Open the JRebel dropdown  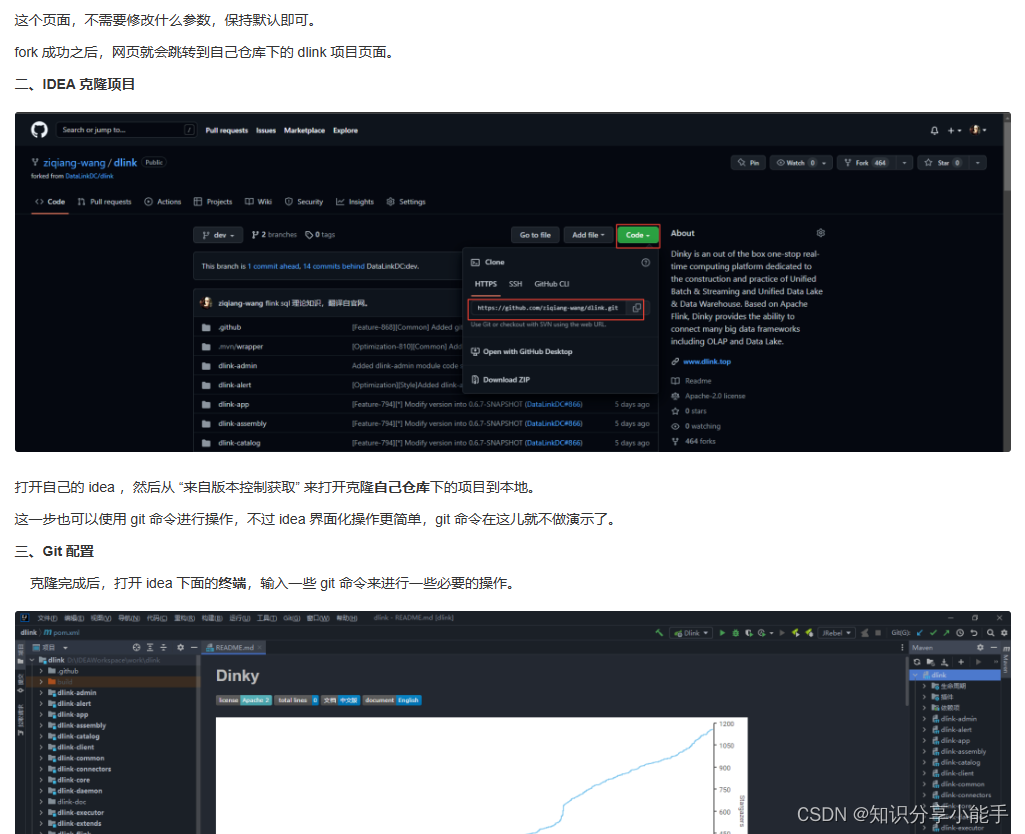(x=836, y=633)
